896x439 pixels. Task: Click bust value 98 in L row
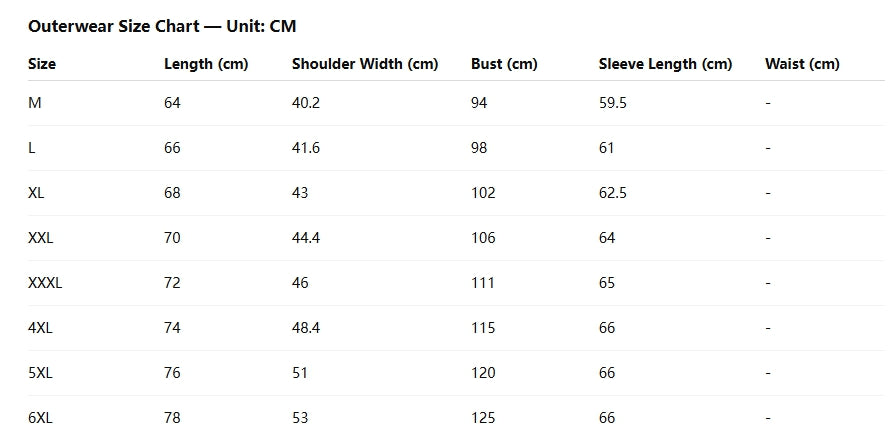pyautogui.click(x=479, y=148)
